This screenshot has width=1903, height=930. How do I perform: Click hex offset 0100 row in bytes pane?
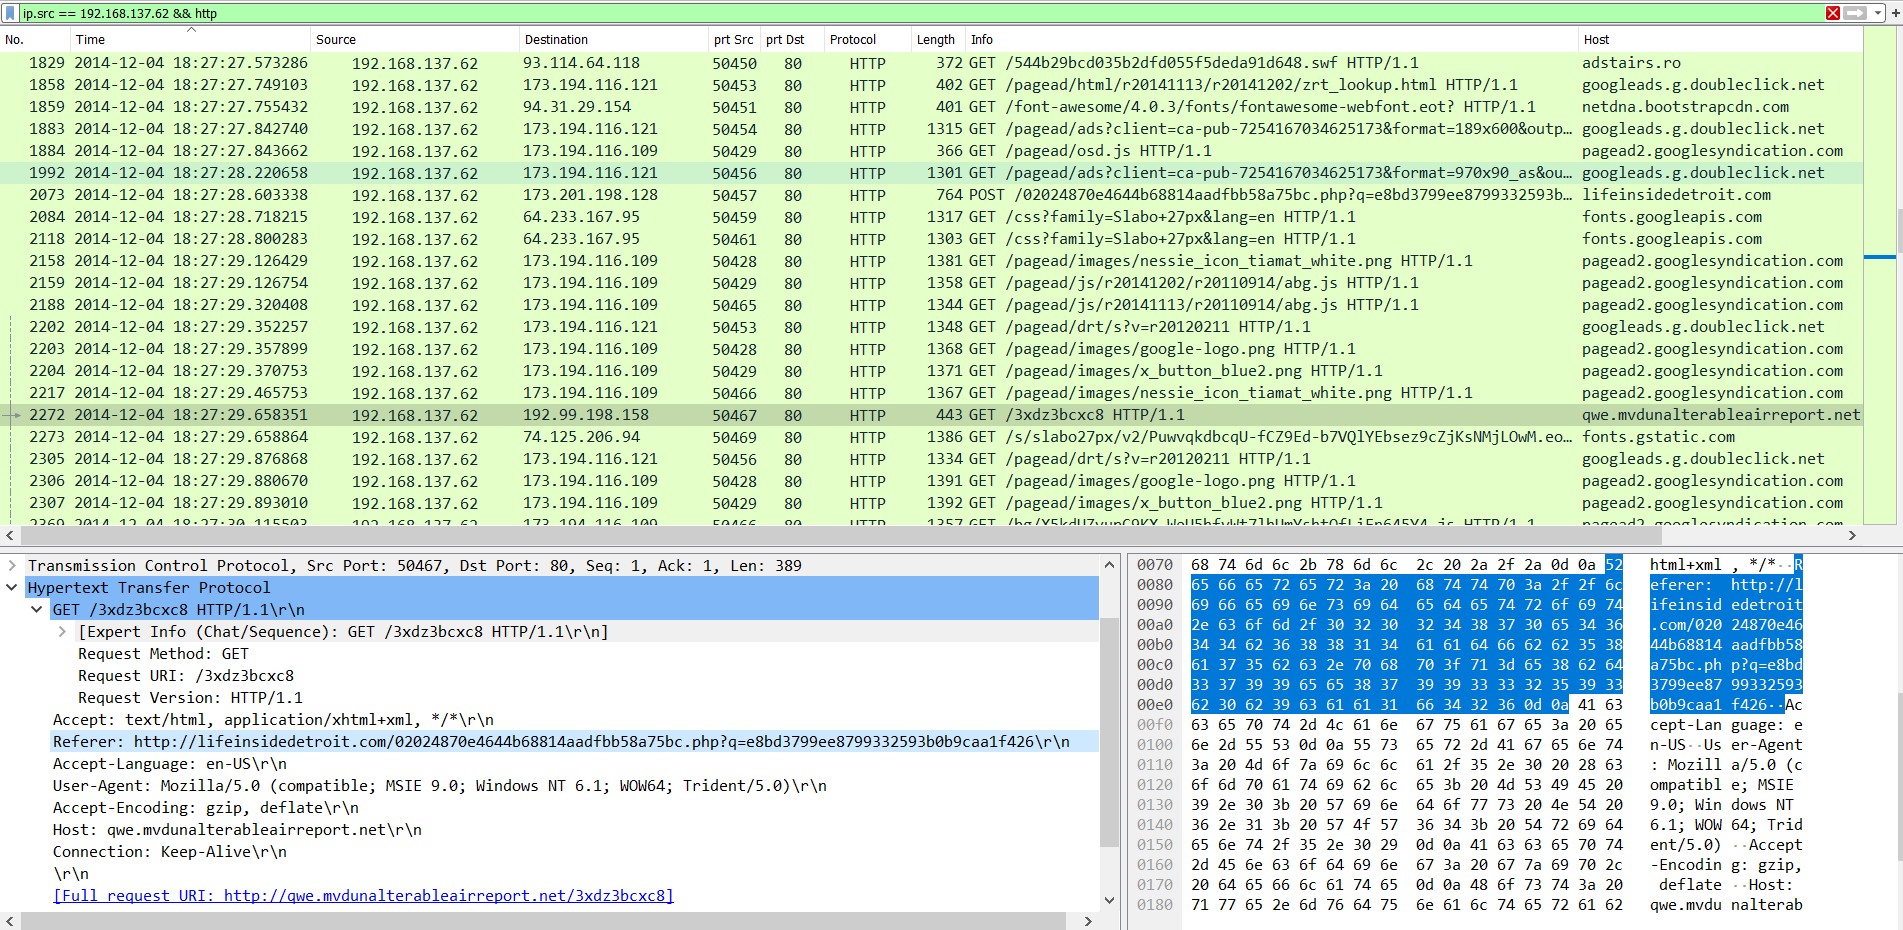(x=1155, y=745)
